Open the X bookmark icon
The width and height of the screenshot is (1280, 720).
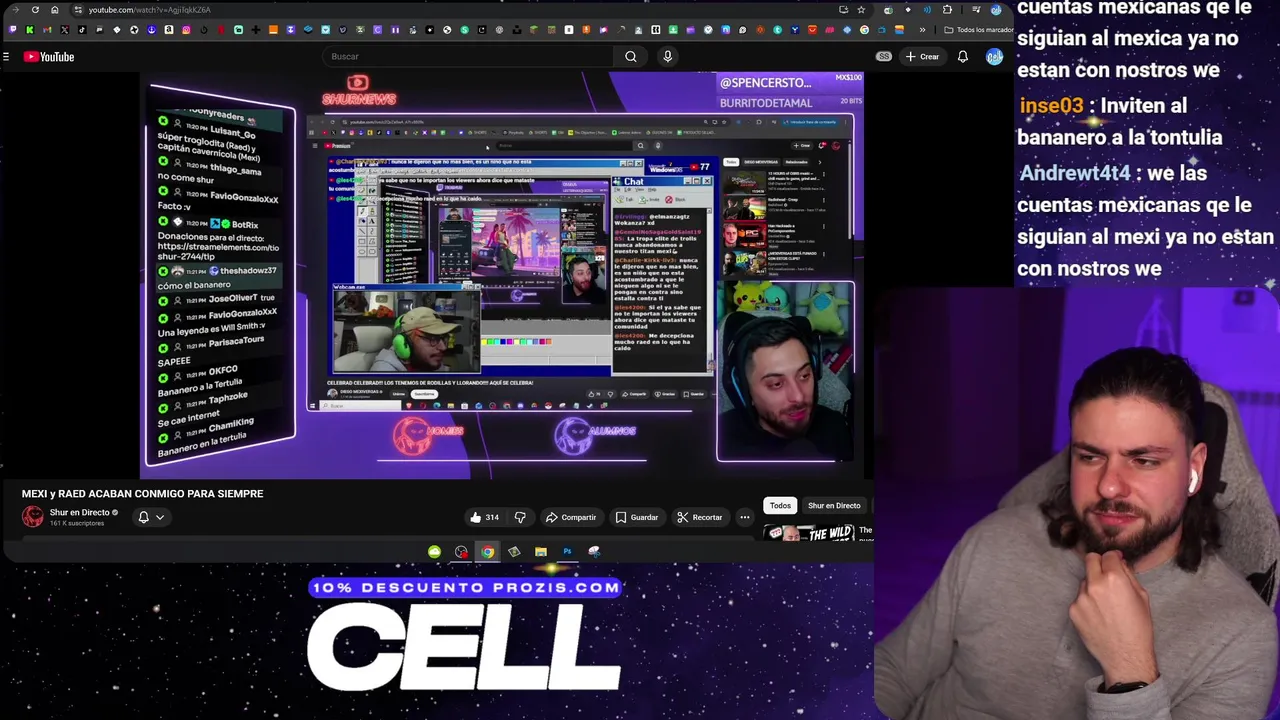[65, 30]
